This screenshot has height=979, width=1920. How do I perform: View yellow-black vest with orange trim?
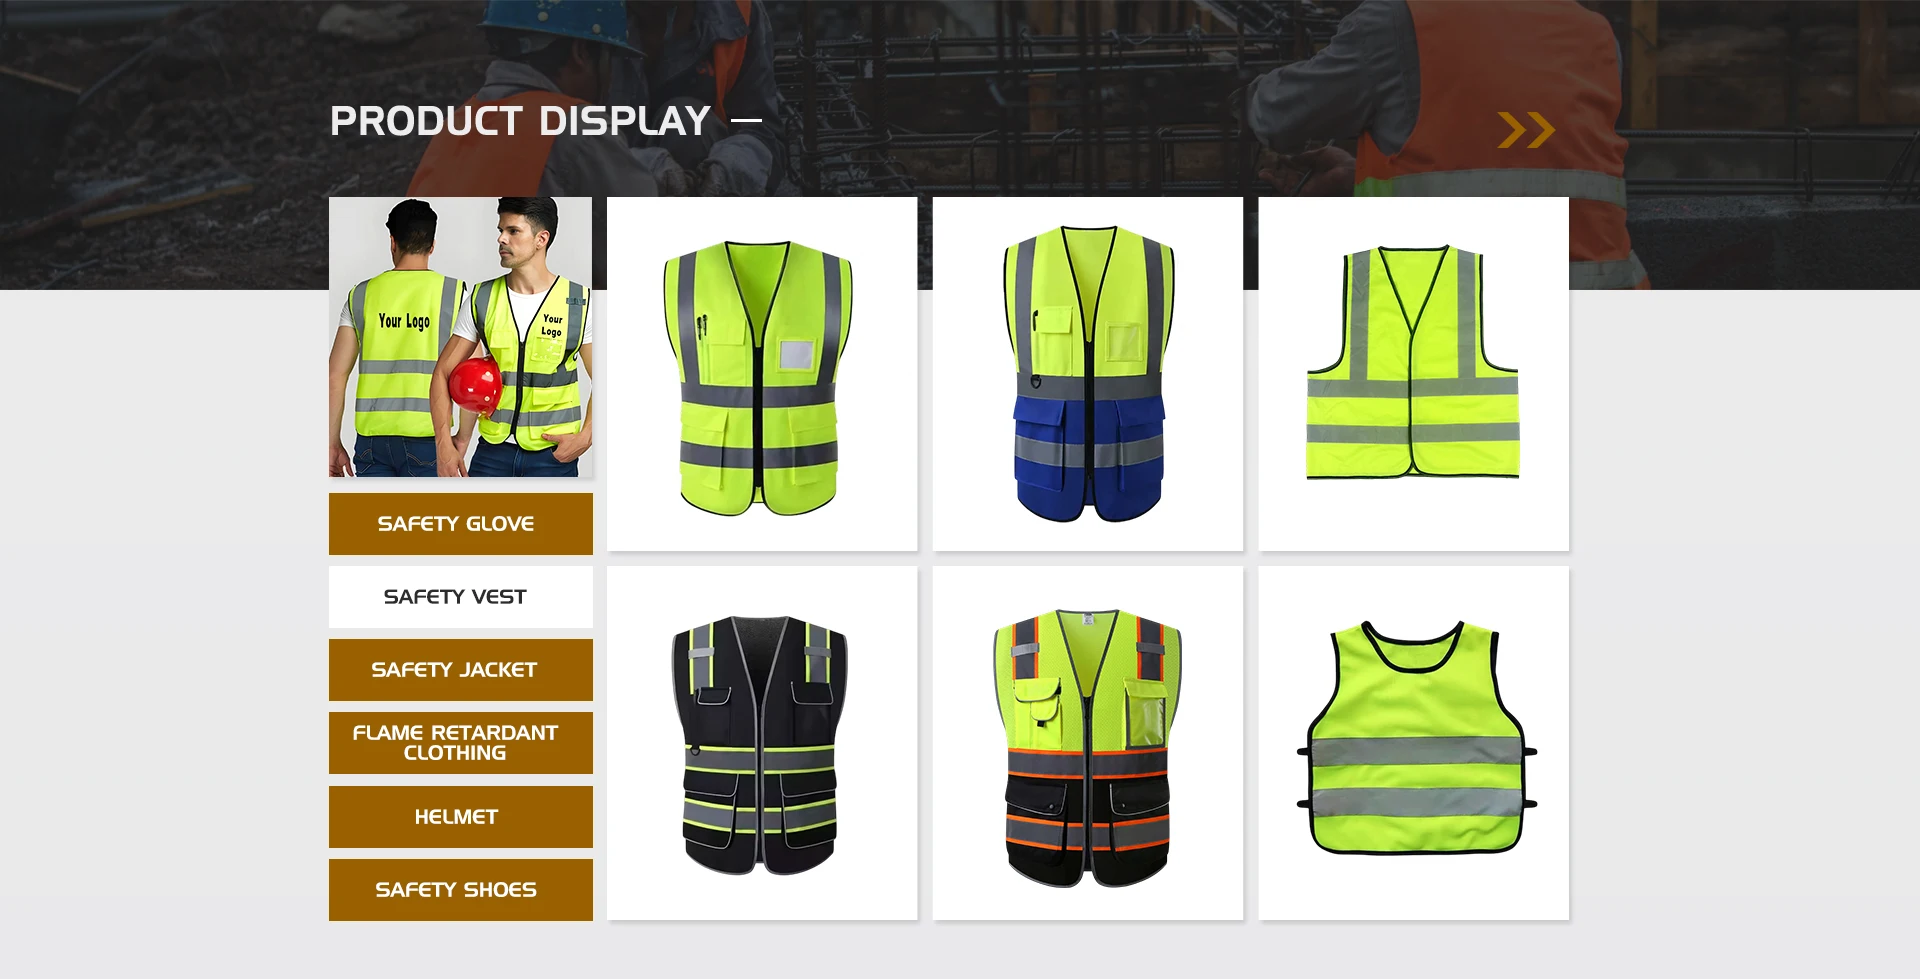(x=1087, y=743)
